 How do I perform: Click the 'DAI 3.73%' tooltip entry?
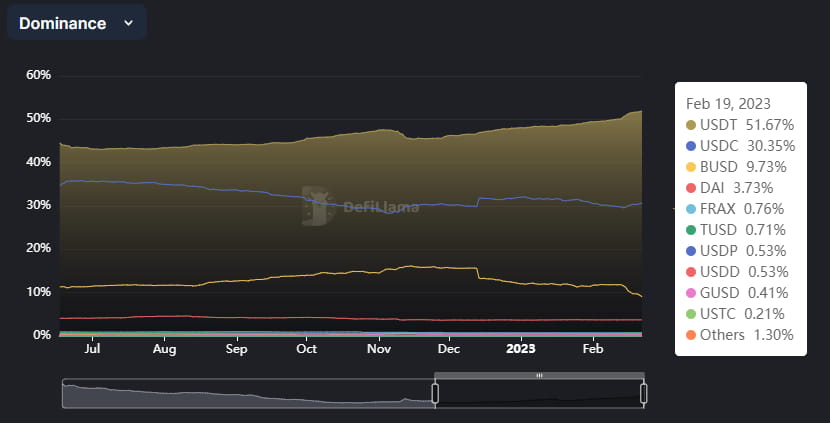(729, 188)
